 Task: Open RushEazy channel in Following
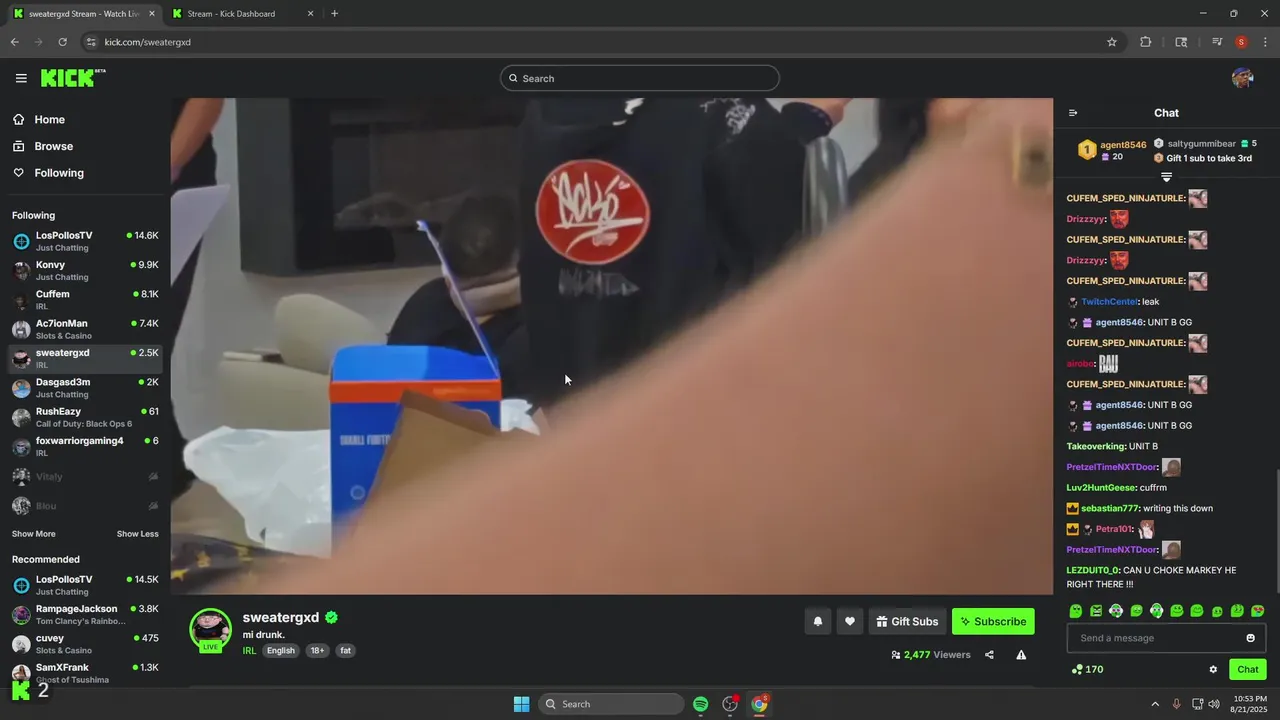click(x=85, y=417)
